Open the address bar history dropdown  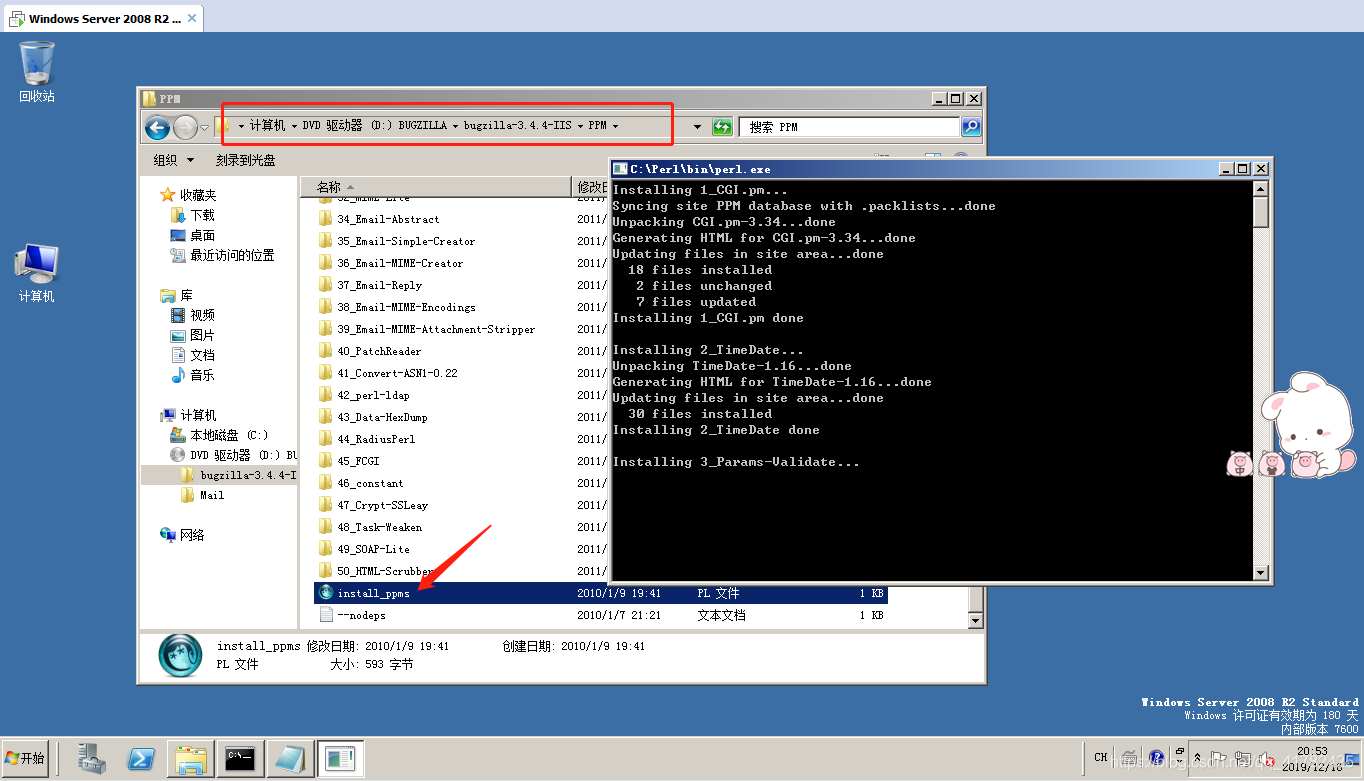click(x=697, y=127)
